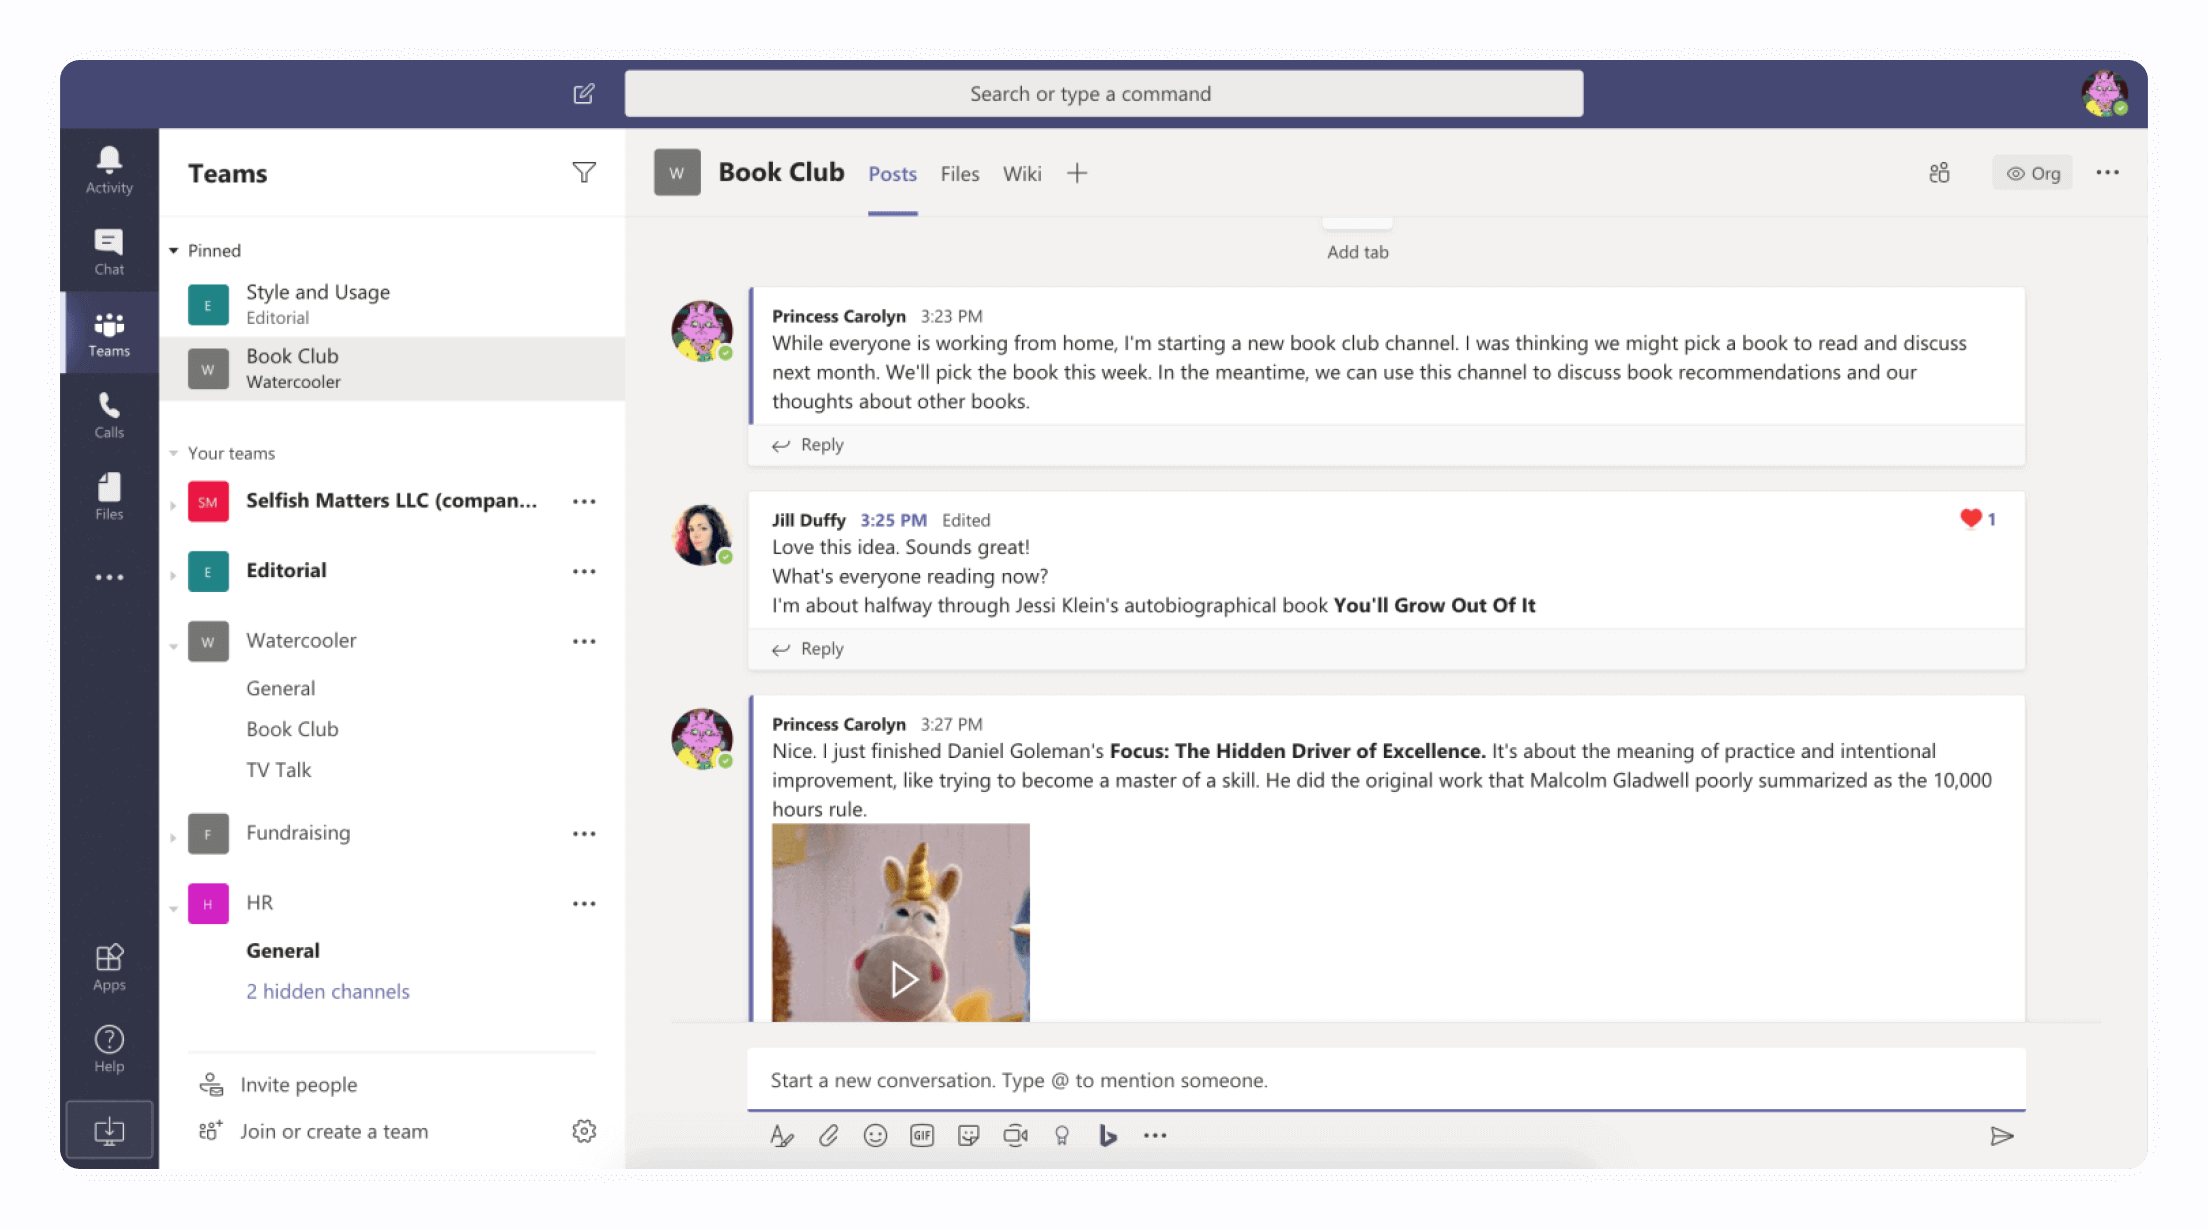Switch to the Wiki tab

pos(1022,174)
